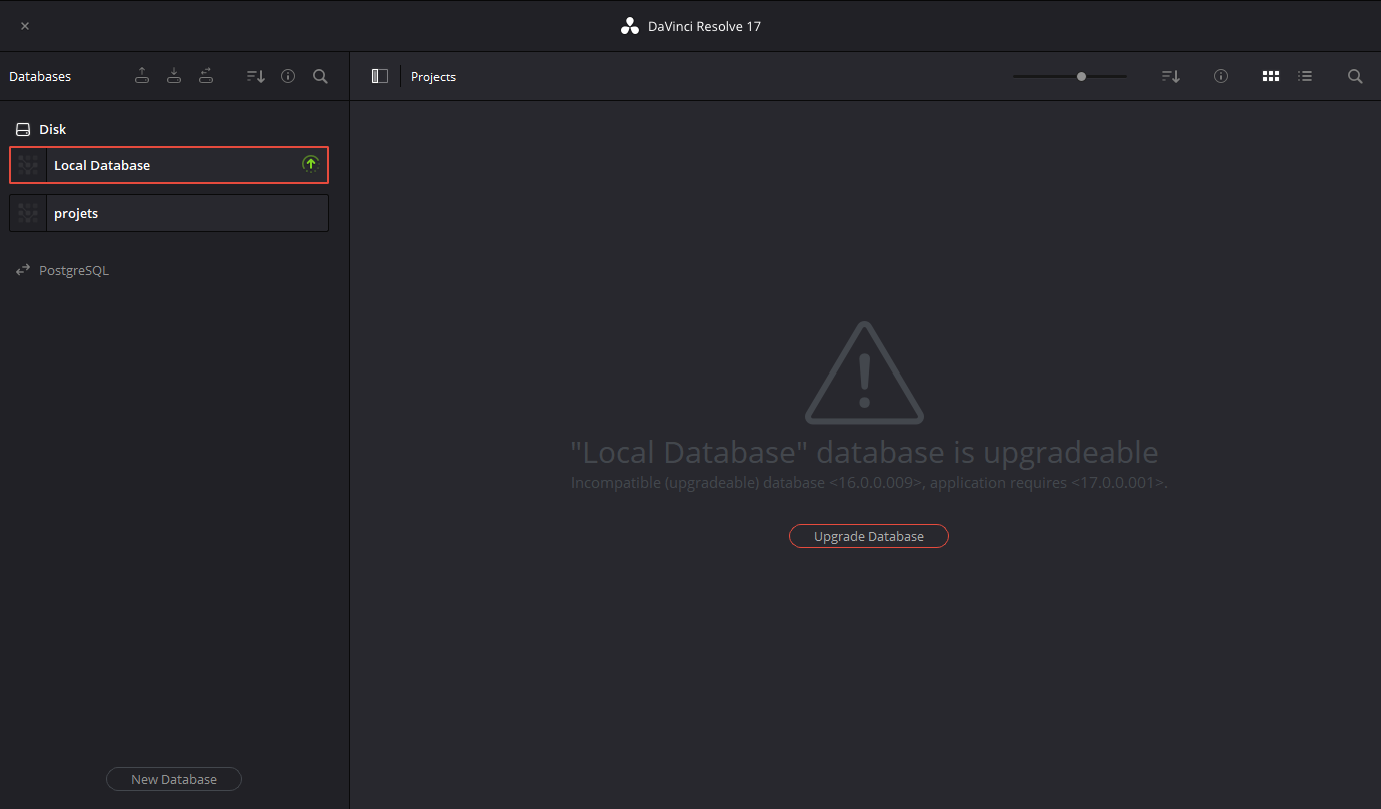Viewport: 1381px width, 809px height.
Task: Click the Local Database grid thumbnail icon
Action: (28, 165)
